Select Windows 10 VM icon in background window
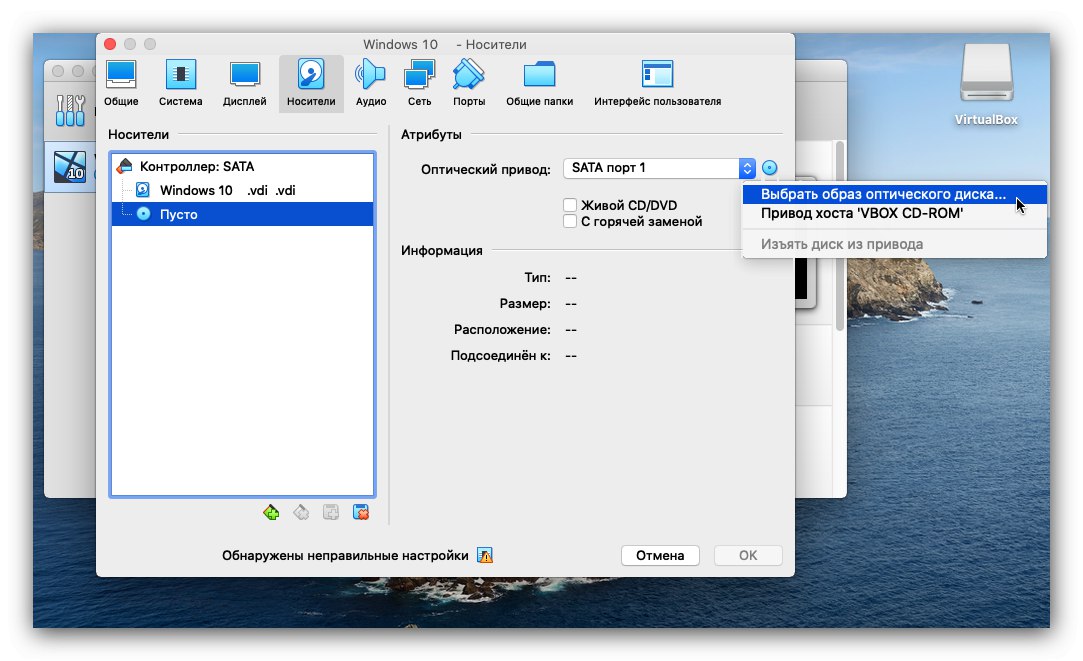Viewport: 1083px width, 661px height. [x=70, y=167]
